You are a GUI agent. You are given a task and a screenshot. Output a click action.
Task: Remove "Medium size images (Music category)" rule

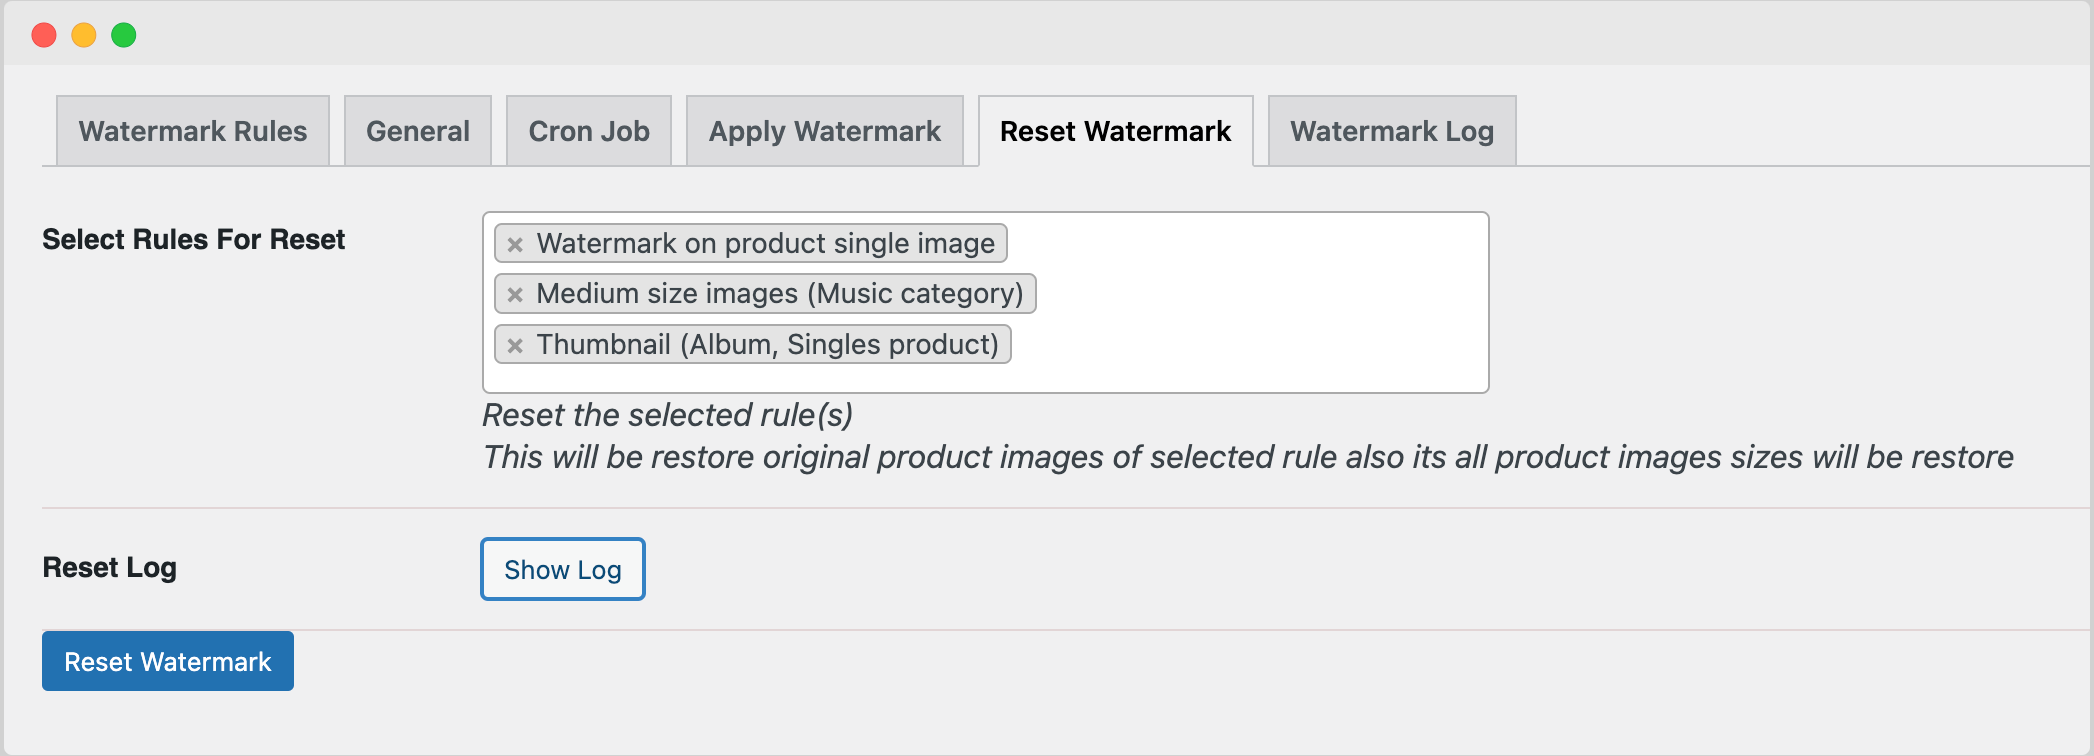point(515,294)
